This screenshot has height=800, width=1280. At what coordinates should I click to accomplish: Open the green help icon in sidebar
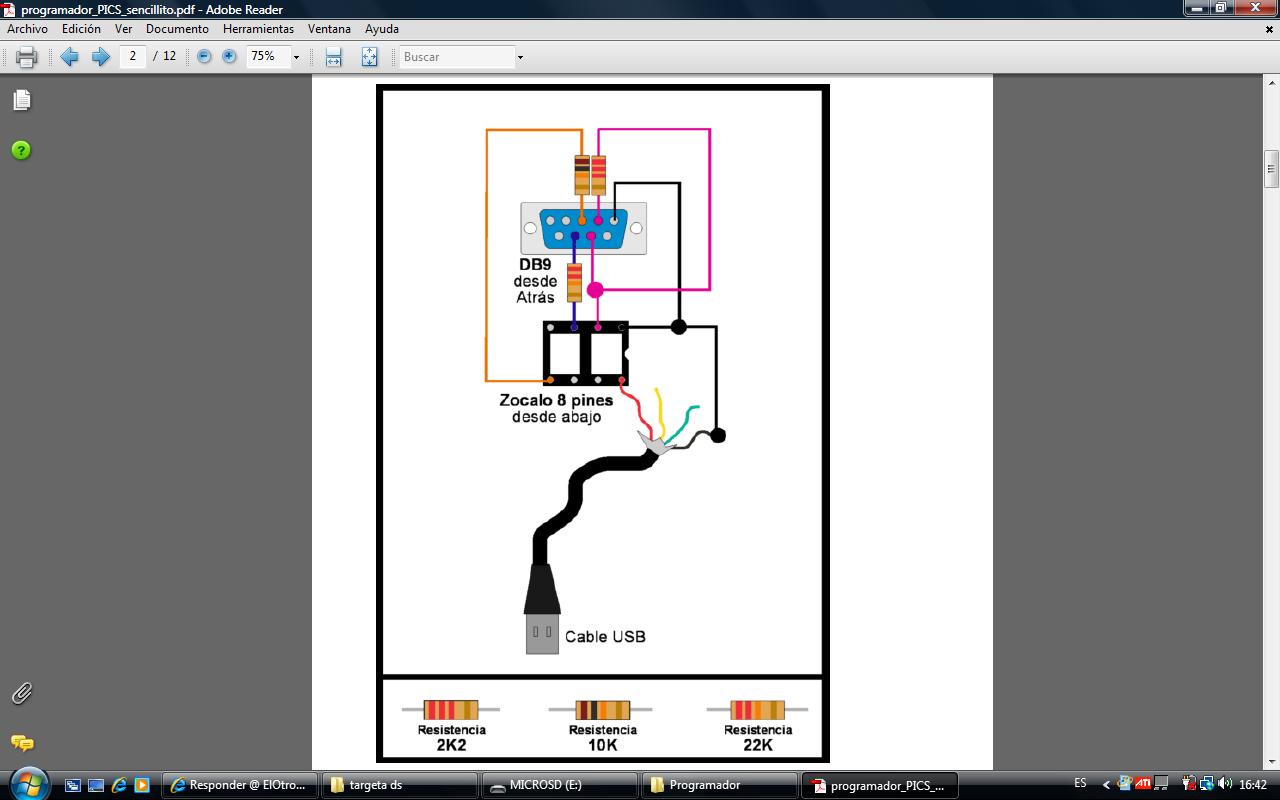pos(21,150)
